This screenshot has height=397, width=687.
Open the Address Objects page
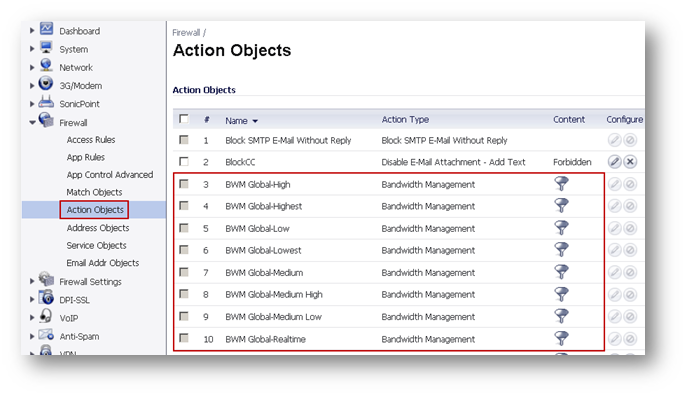(98, 228)
